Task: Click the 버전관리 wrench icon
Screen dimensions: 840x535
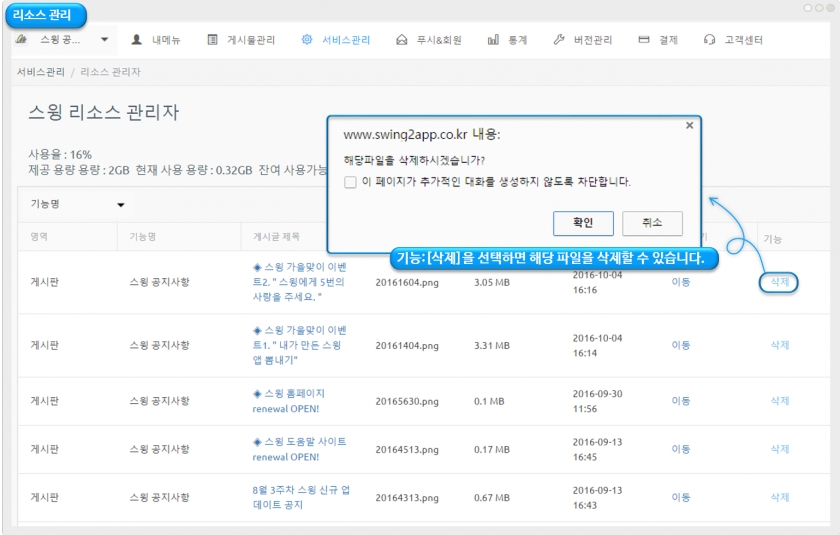Action: [x=559, y=40]
